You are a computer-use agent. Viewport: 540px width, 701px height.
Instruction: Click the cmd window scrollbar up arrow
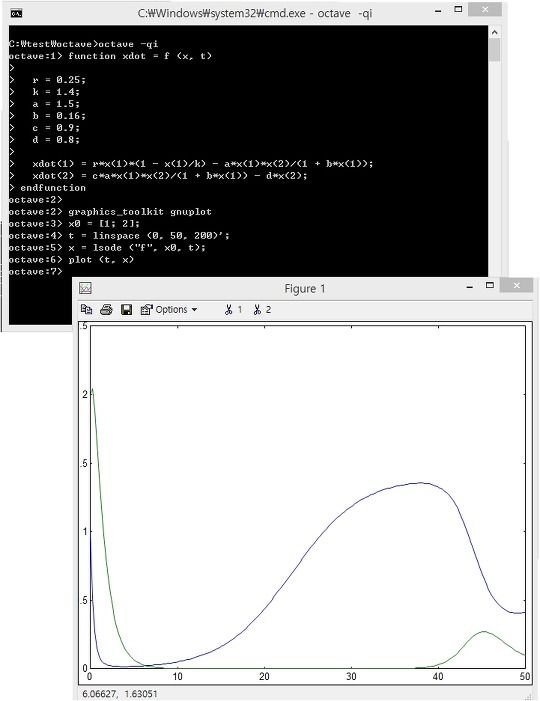click(x=494, y=32)
